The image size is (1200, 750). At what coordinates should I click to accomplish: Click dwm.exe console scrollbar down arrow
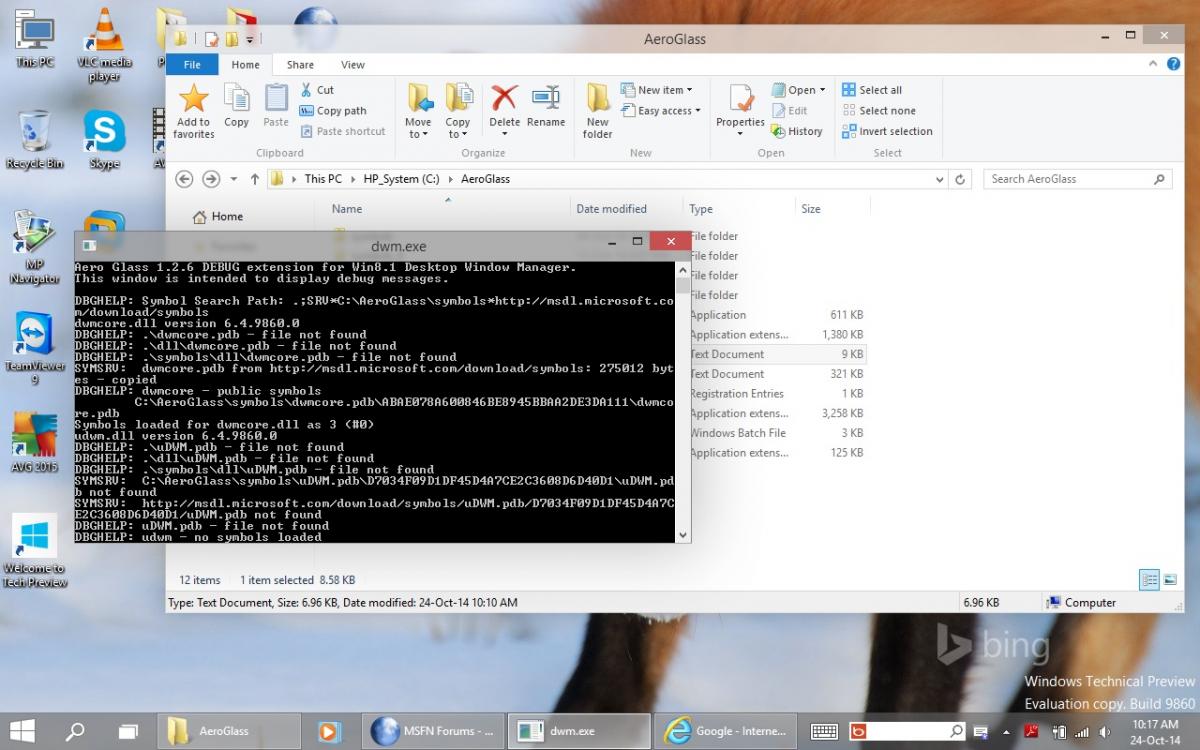coord(684,535)
